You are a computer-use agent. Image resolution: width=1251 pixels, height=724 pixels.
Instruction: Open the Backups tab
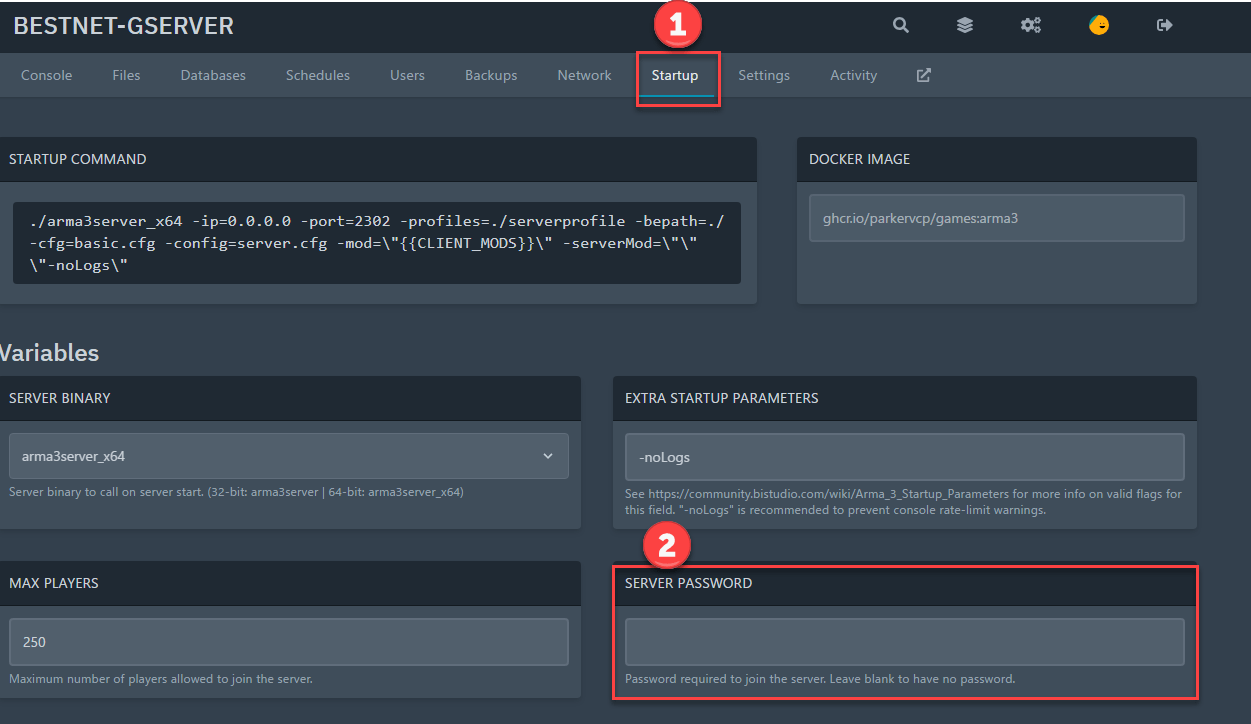tap(491, 75)
